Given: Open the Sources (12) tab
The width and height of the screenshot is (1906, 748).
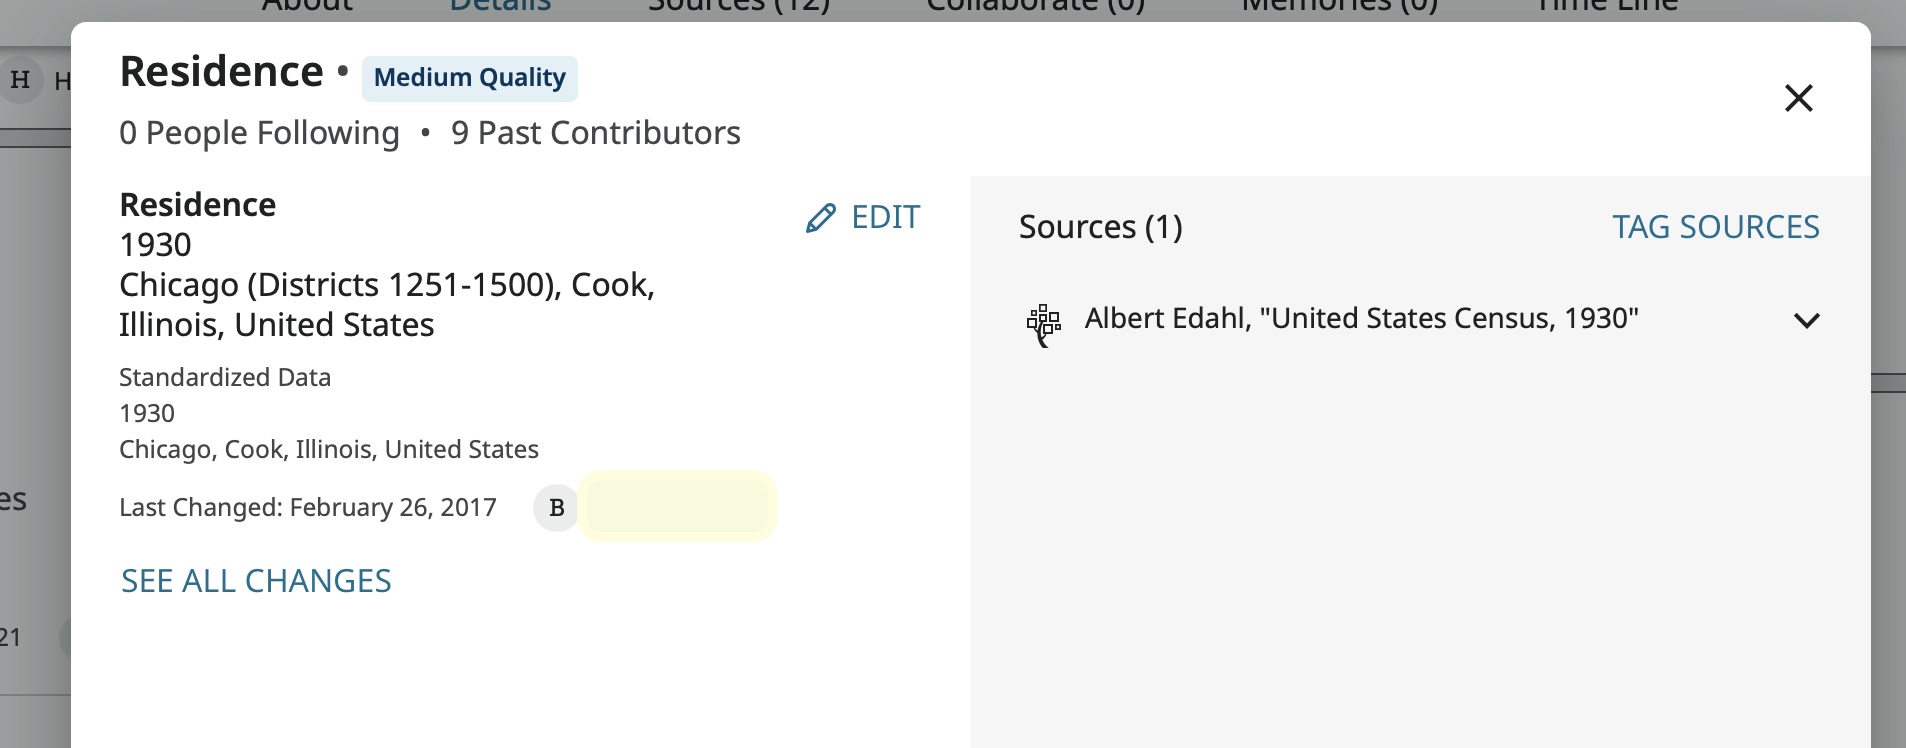Looking at the screenshot, I should click(739, 6).
